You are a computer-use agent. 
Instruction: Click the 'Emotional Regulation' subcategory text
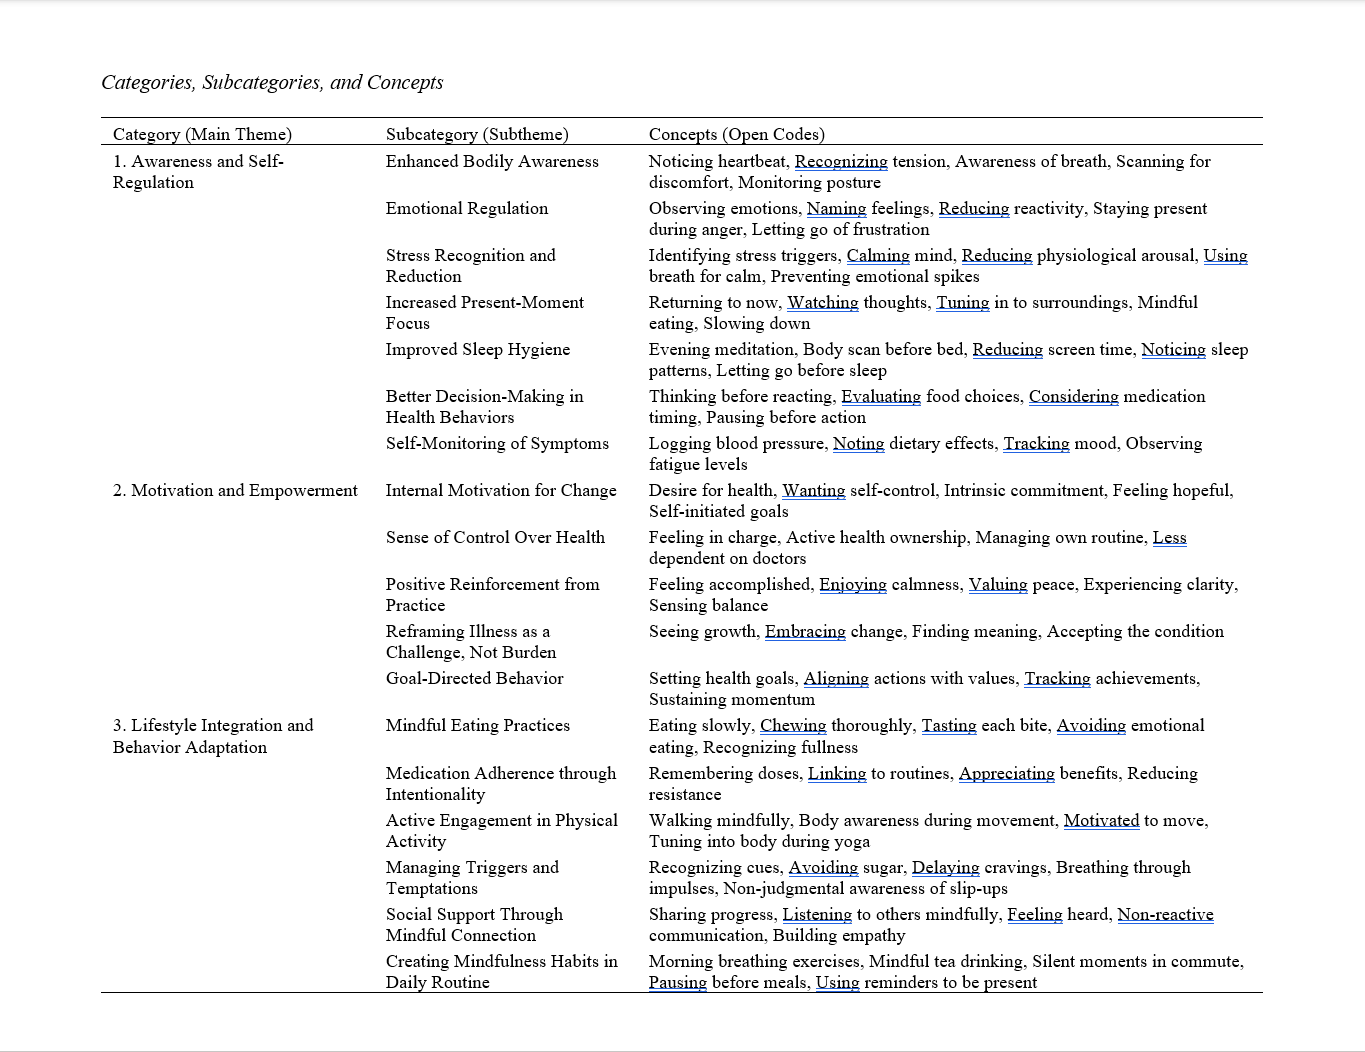467,208
